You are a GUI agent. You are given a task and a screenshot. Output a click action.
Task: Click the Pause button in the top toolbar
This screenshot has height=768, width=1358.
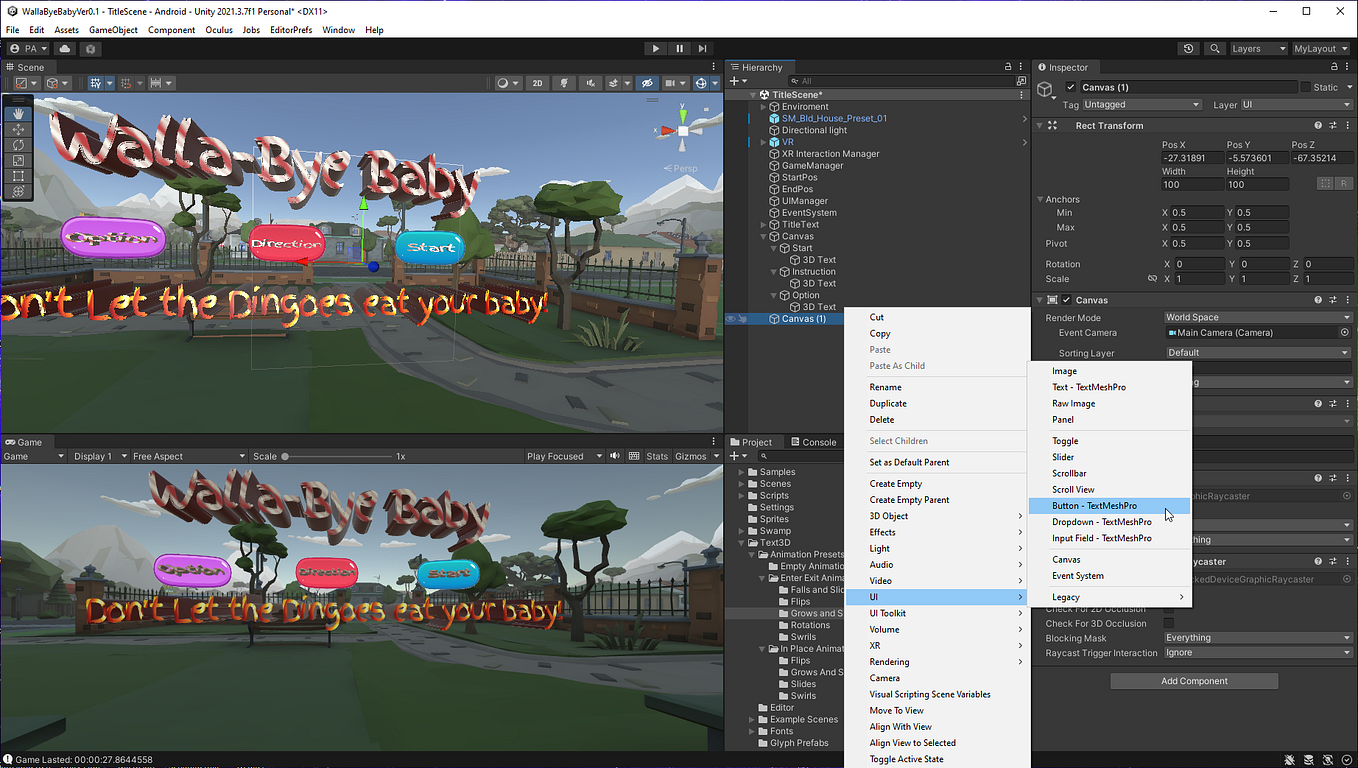tap(679, 48)
